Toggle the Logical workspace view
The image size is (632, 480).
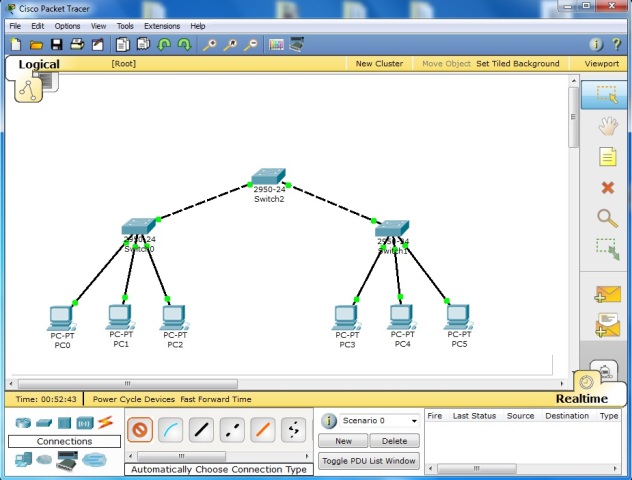[39, 64]
